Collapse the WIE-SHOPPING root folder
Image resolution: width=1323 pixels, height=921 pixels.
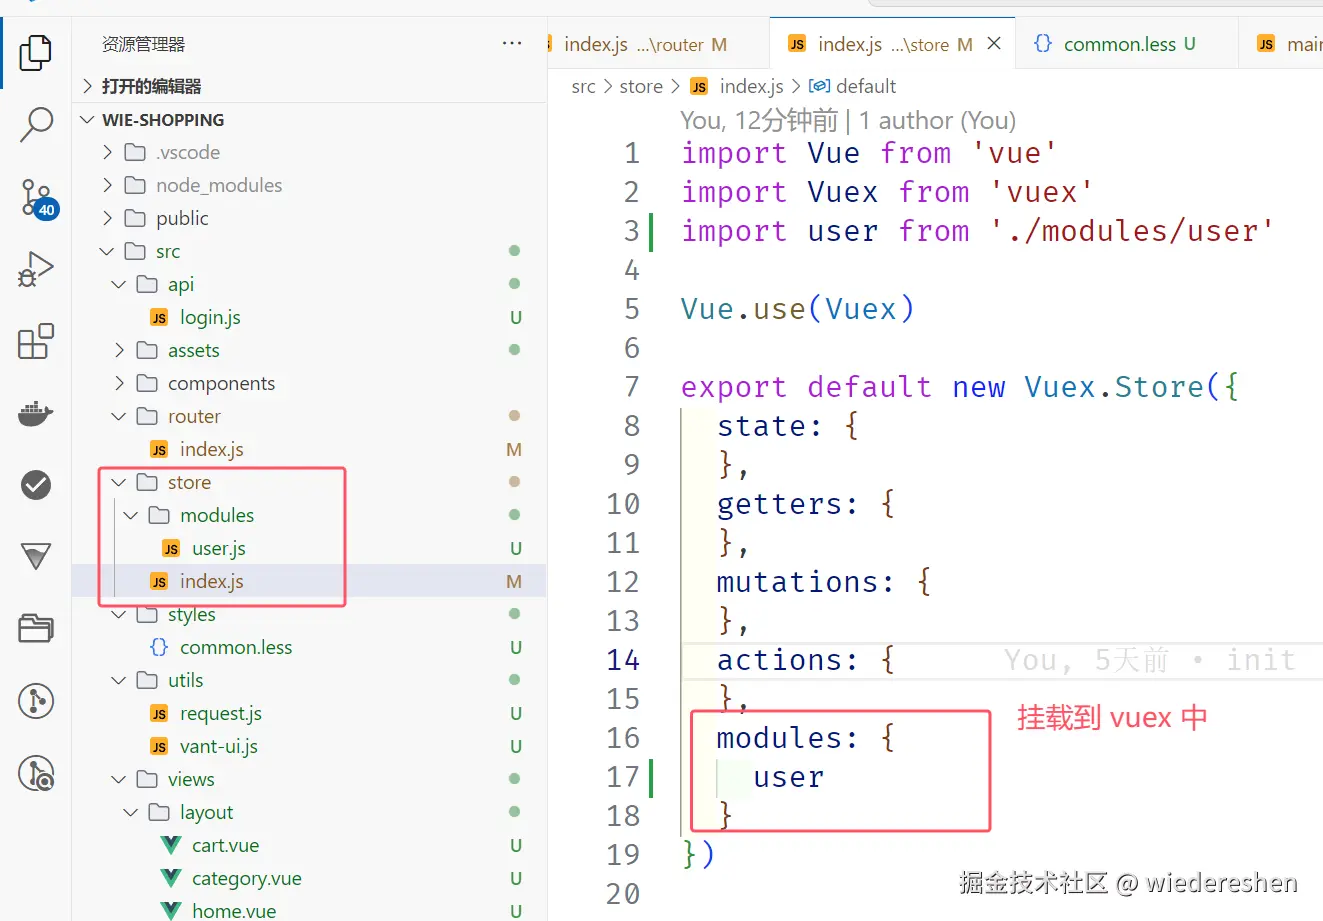coord(88,119)
